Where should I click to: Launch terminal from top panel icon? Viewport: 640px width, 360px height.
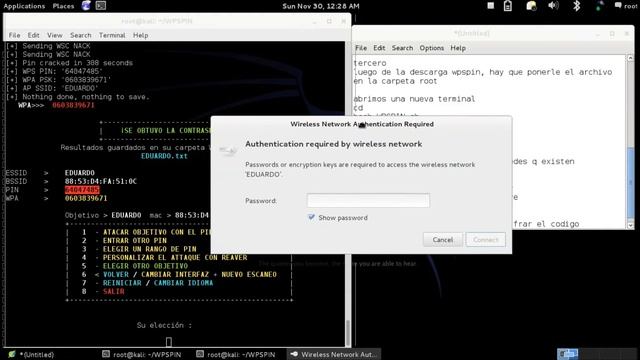pyautogui.click(x=101, y=6)
